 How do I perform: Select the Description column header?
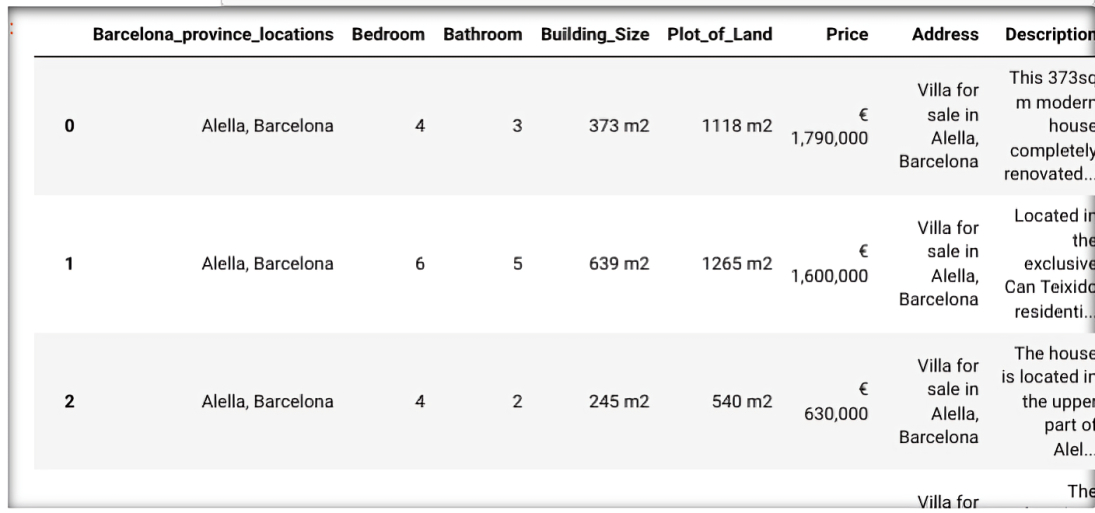click(1050, 35)
